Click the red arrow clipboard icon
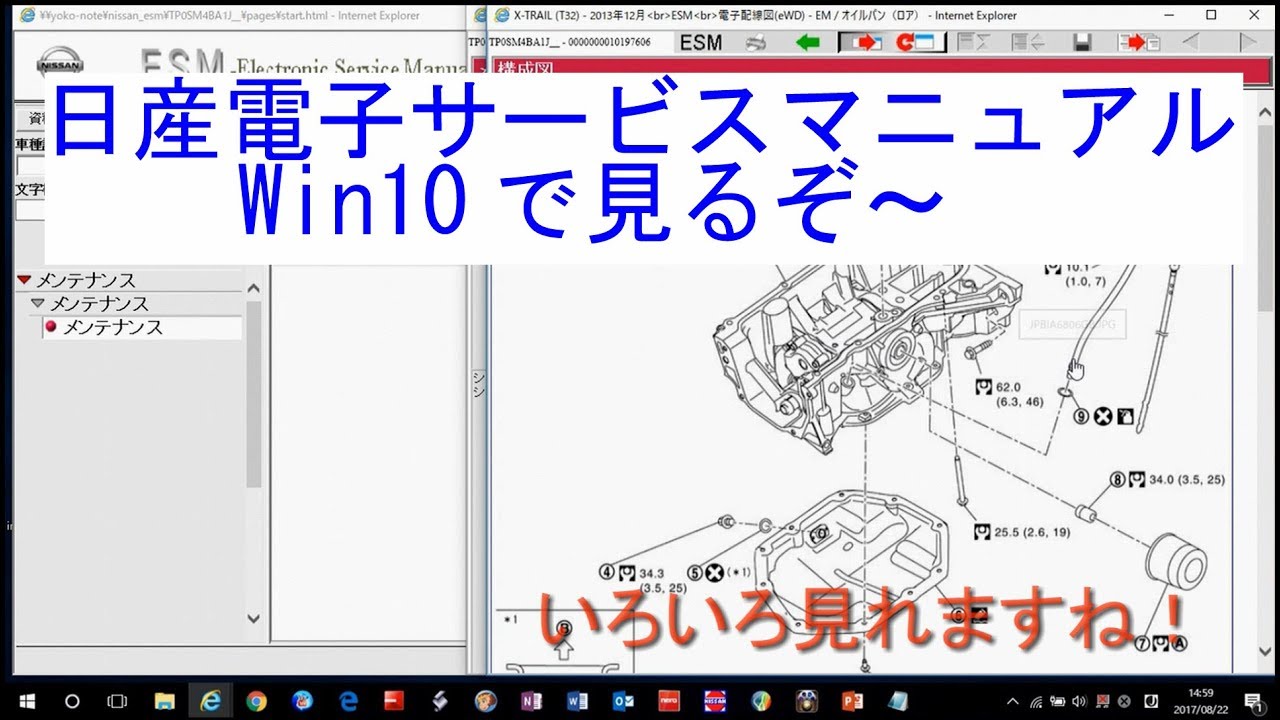Screen dimensions: 1280x720 coord(1139,42)
